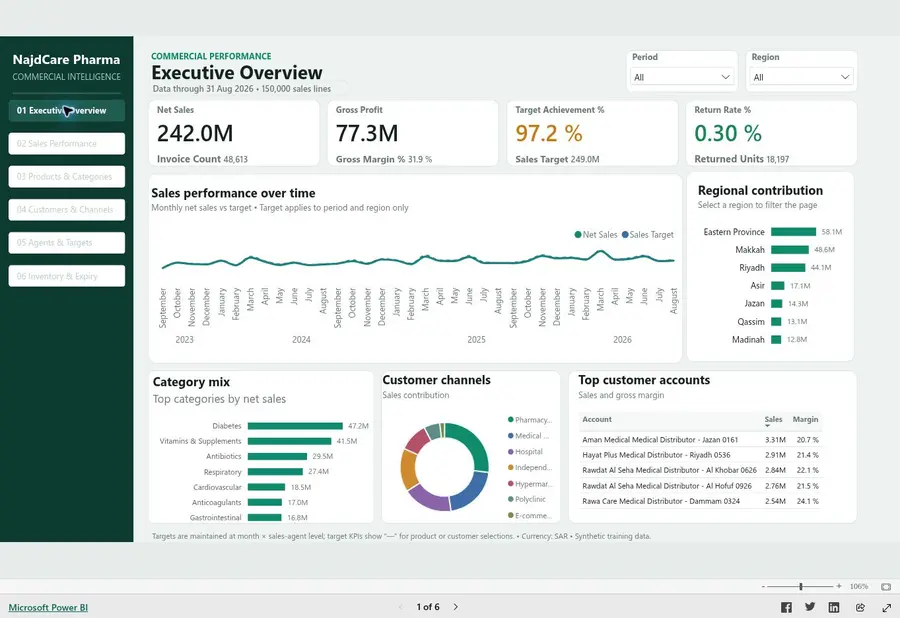The height and width of the screenshot is (618, 900).
Task: Click Polyclinic legend item
Action: pos(527,499)
